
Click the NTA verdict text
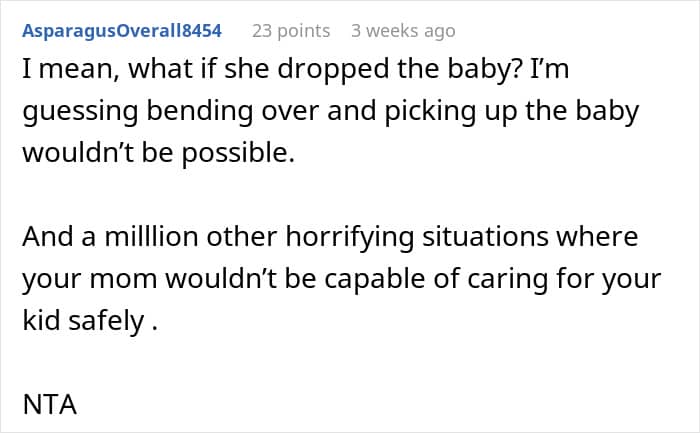click(x=50, y=404)
